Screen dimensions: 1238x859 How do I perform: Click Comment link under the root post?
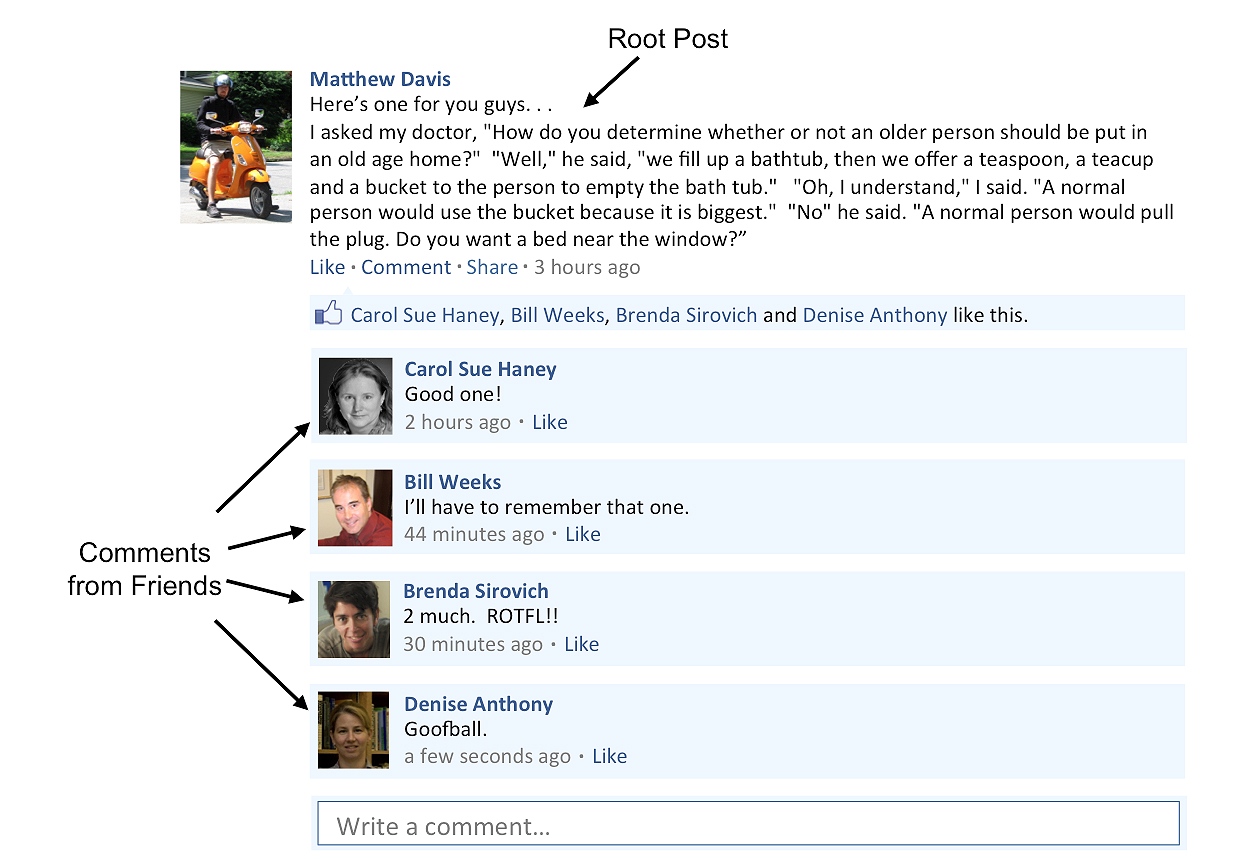point(406,267)
